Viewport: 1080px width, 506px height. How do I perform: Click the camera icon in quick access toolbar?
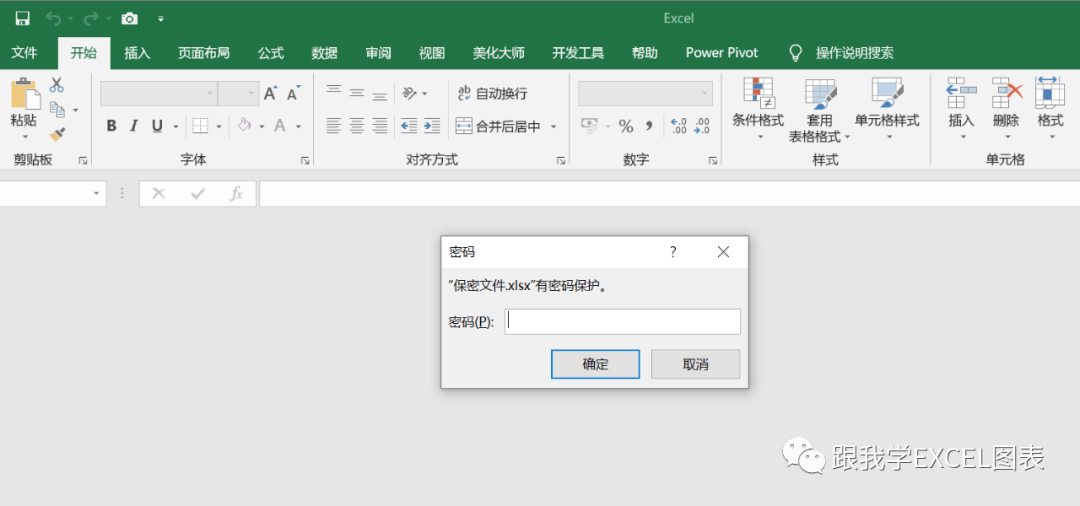(x=129, y=19)
